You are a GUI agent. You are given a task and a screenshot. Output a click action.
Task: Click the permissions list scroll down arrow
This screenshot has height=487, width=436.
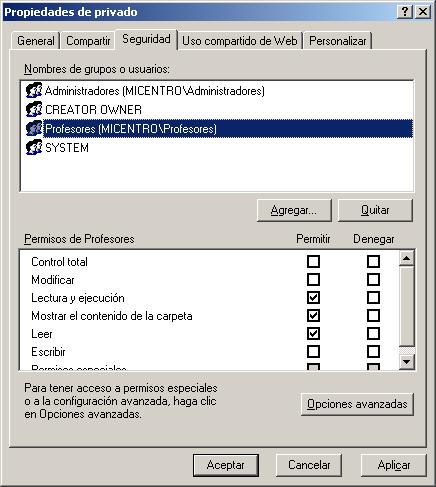click(407, 361)
